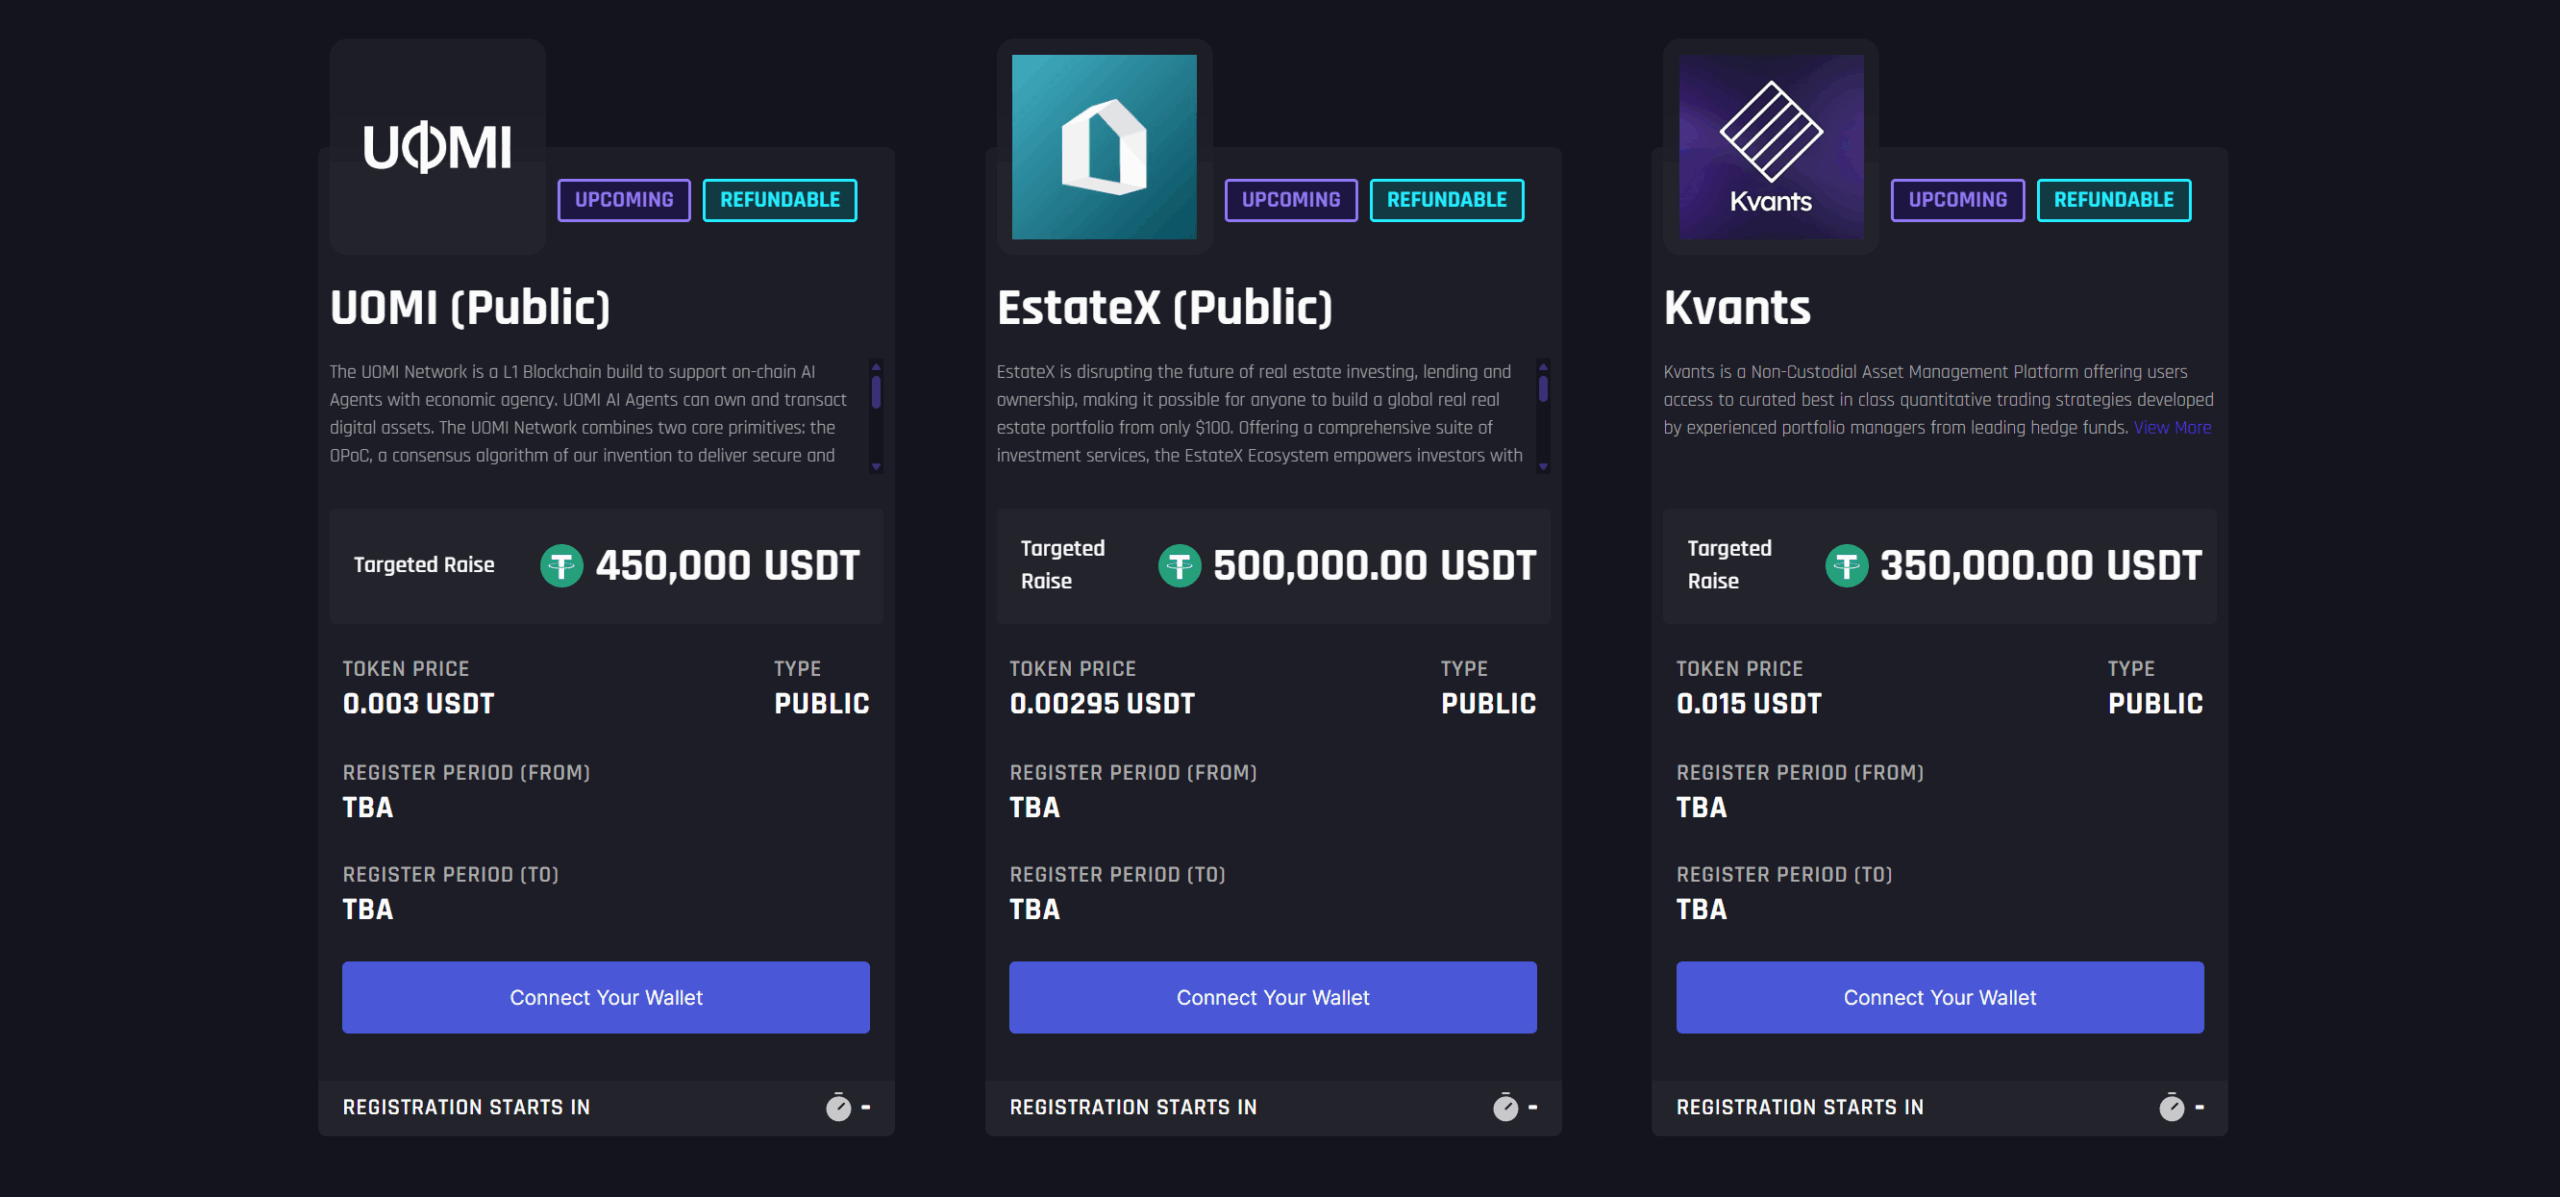This screenshot has height=1197, width=2560.
Task: Click the stopwatch icon on Kvants card
Action: click(2171, 1107)
